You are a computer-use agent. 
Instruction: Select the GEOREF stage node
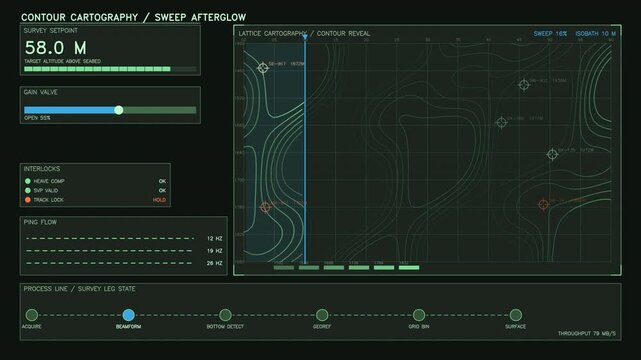click(322, 315)
